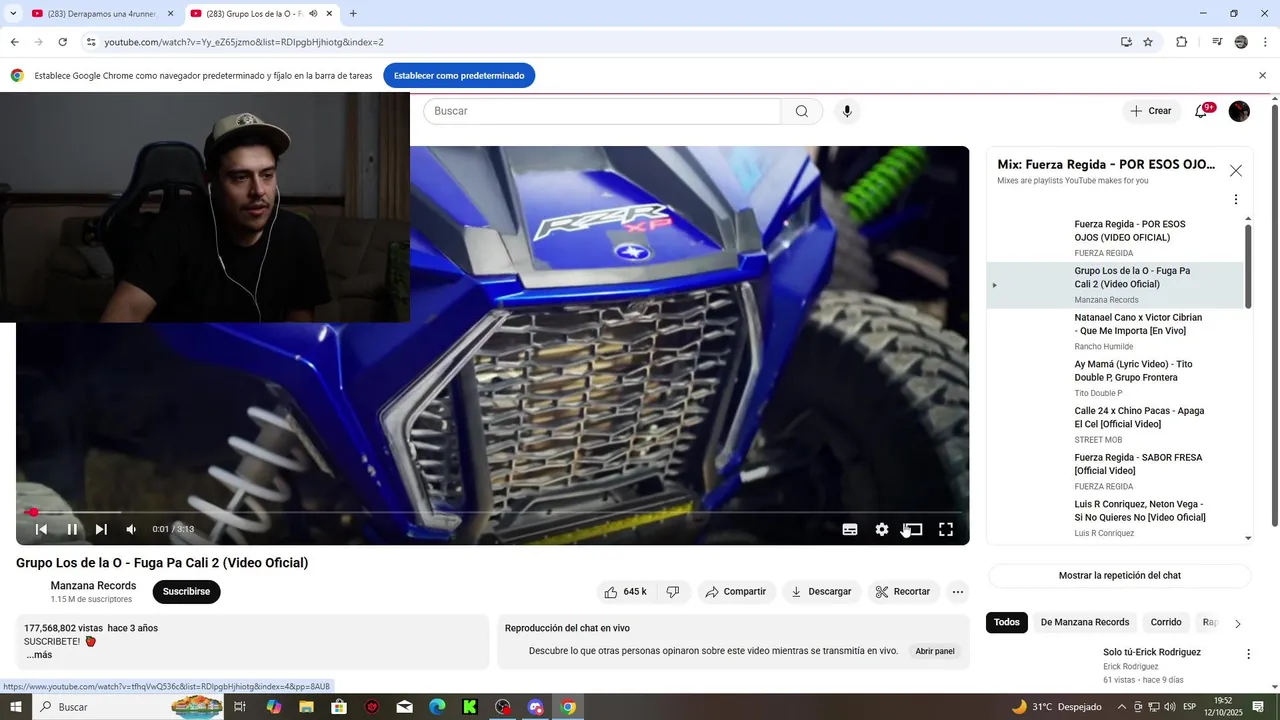Start voice search with the microphone icon
Image resolution: width=1280 pixels, height=720 pixels.
tap(847, 111)
